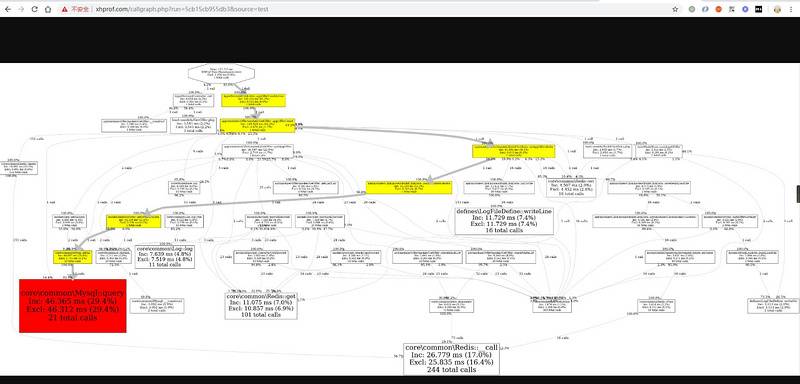800x384 pixels.
Task: Open the browser home page icon
Action: coord(48,9)
